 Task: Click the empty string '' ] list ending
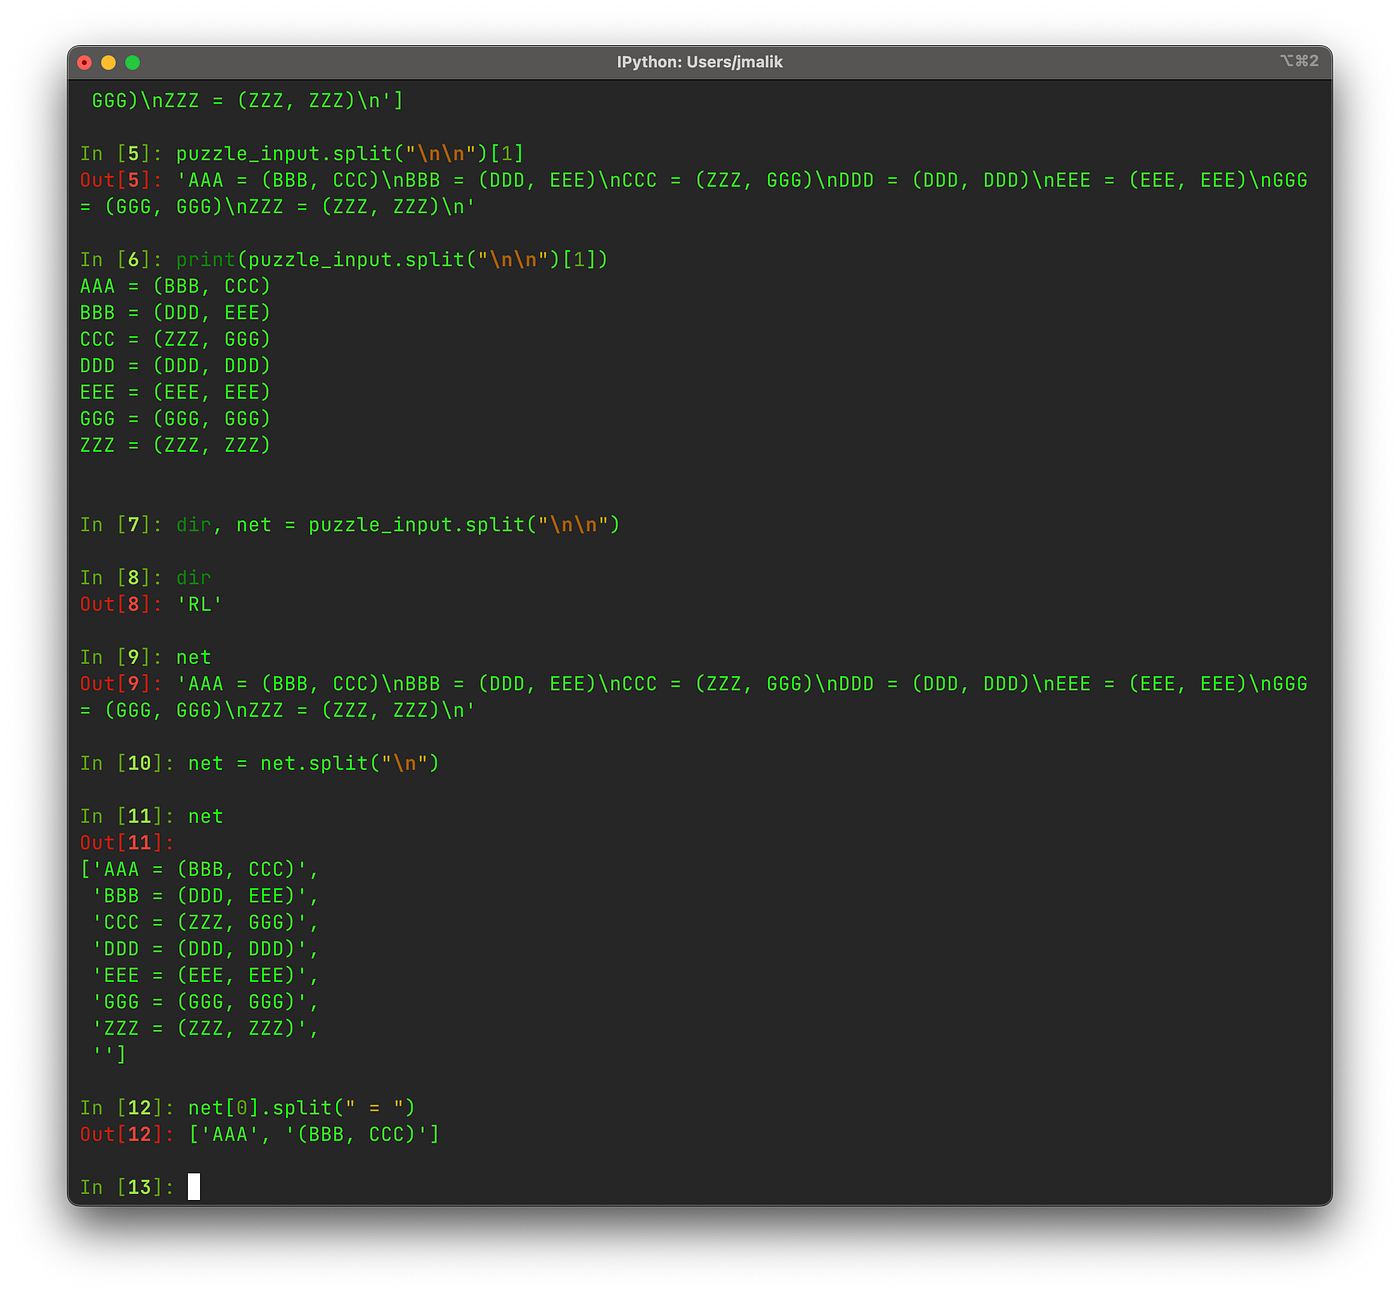pos(110,1054)
